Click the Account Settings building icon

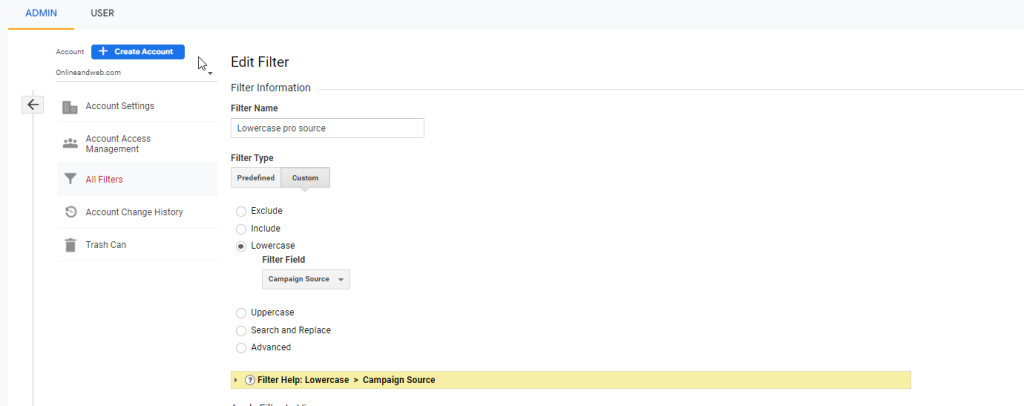[70, 107]
